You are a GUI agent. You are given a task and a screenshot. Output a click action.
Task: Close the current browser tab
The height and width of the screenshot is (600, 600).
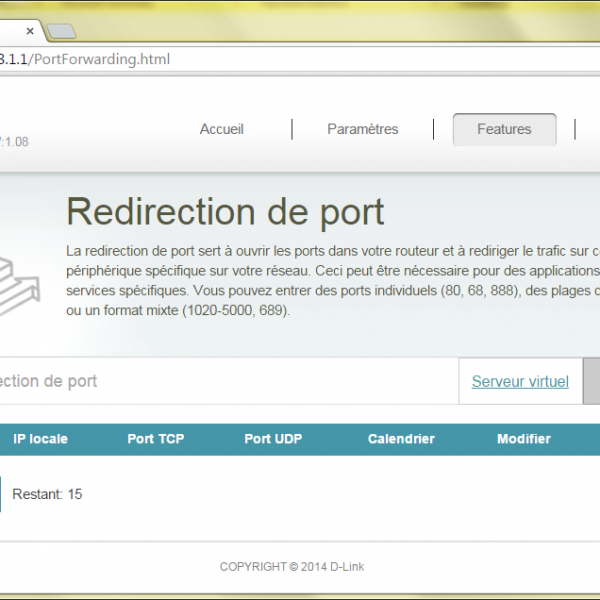(x=28, y=31)
